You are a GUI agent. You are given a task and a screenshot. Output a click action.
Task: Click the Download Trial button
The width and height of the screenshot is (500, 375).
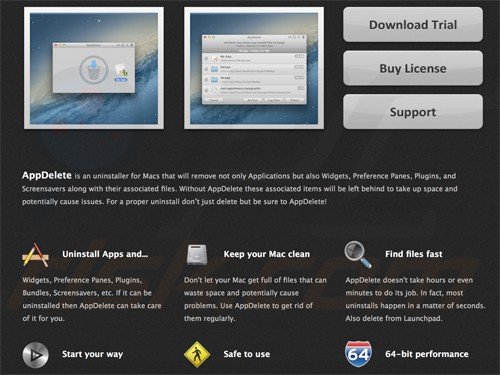point(413,25)
